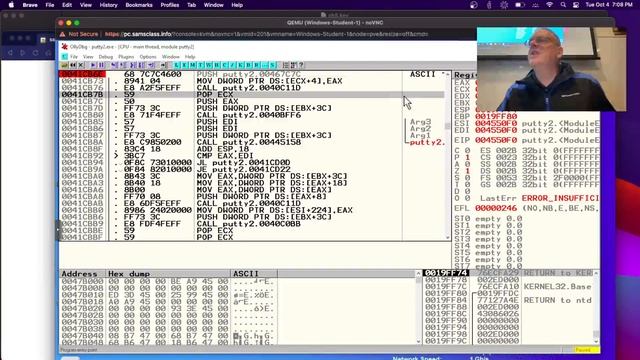Open the OllyDbg Options menu
The image size is (640, 360).
[x=148, y=57]
